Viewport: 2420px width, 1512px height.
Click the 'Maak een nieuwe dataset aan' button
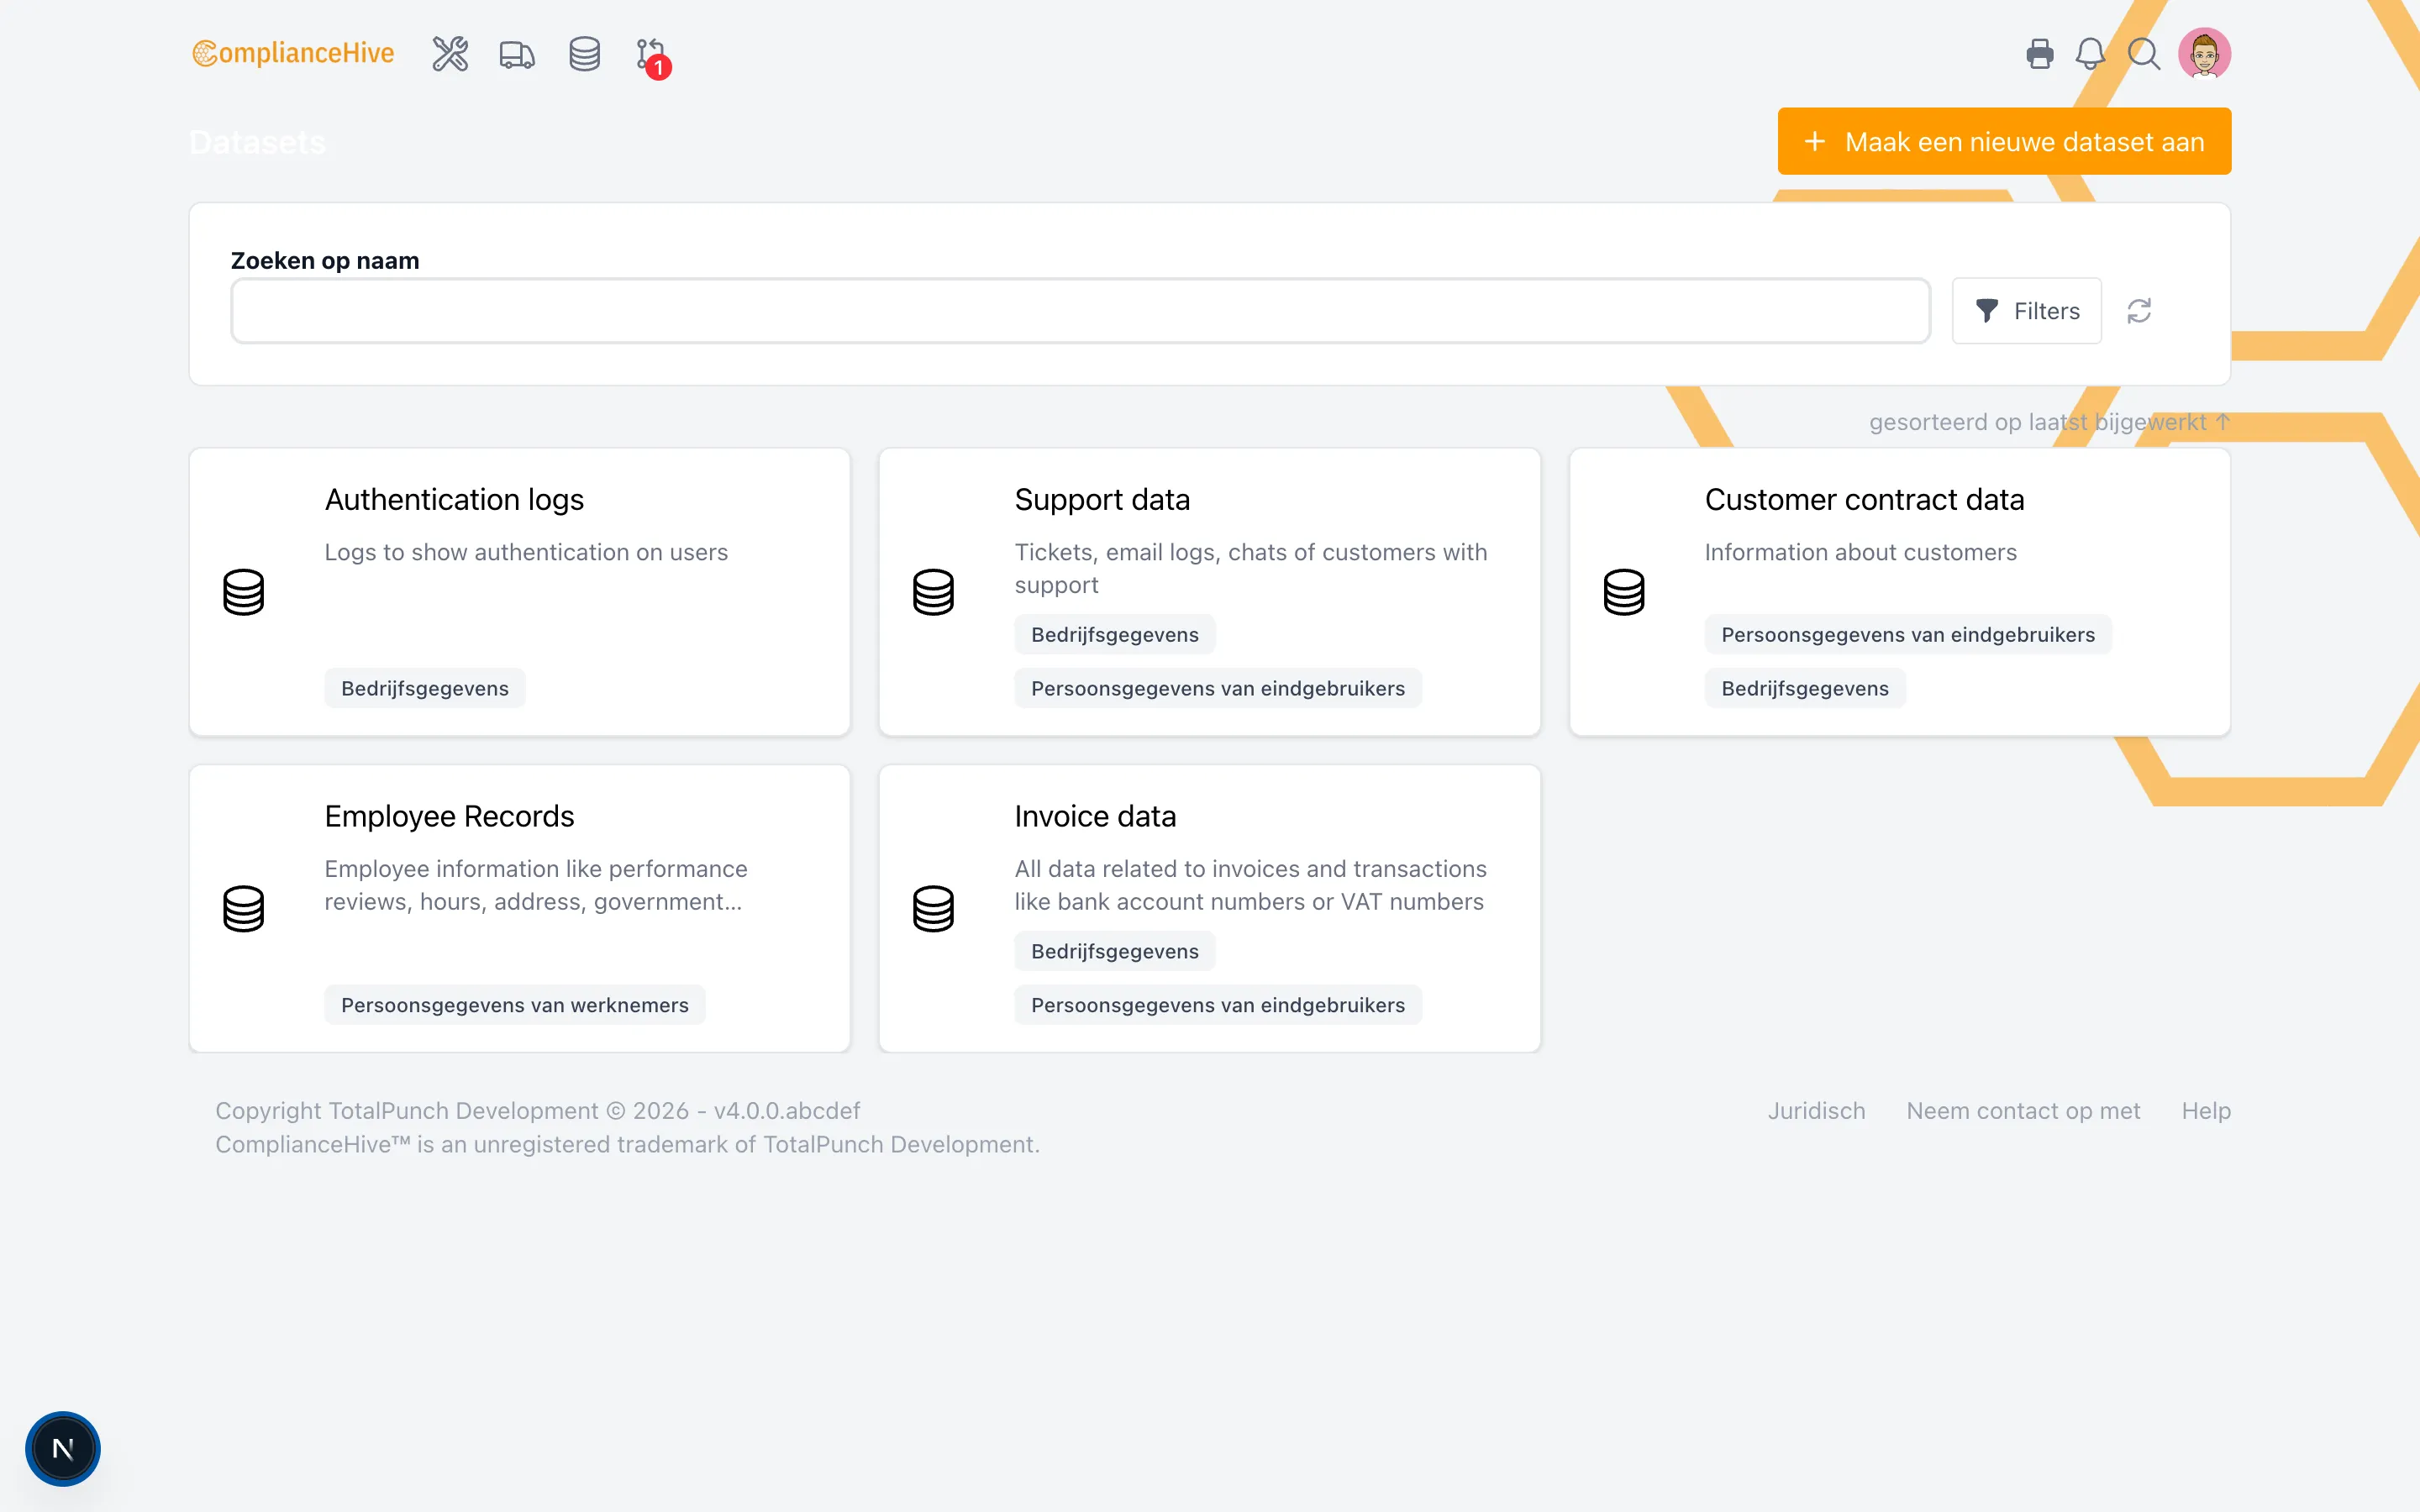(x=2003, y=141)
